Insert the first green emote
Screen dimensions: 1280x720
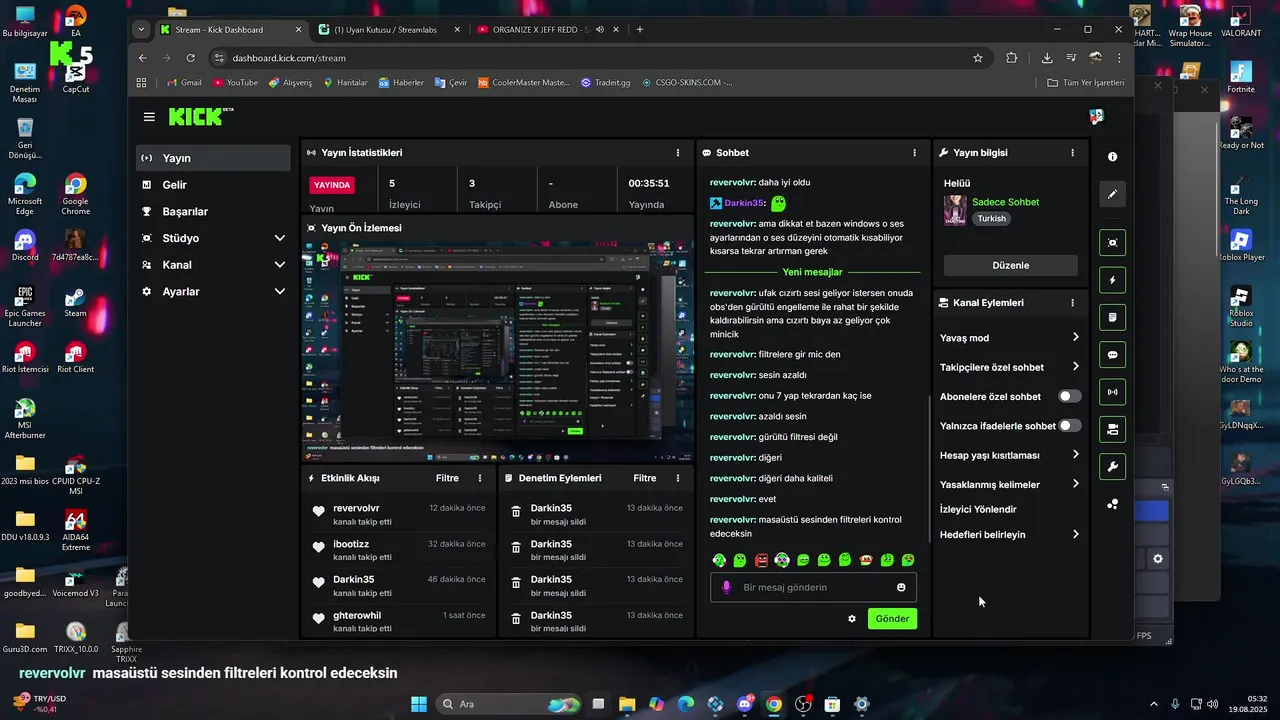pos(719,560)
